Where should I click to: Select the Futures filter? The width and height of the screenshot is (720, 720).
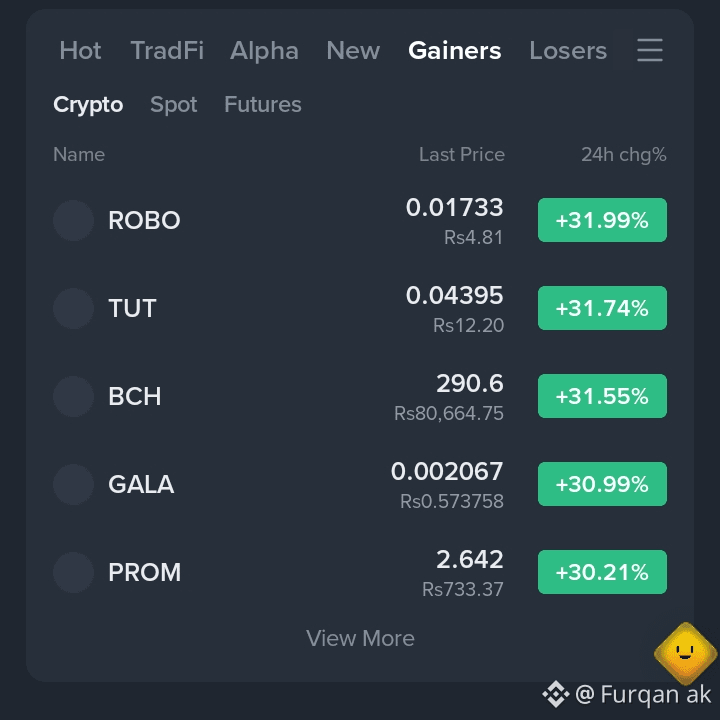[263, 104]
